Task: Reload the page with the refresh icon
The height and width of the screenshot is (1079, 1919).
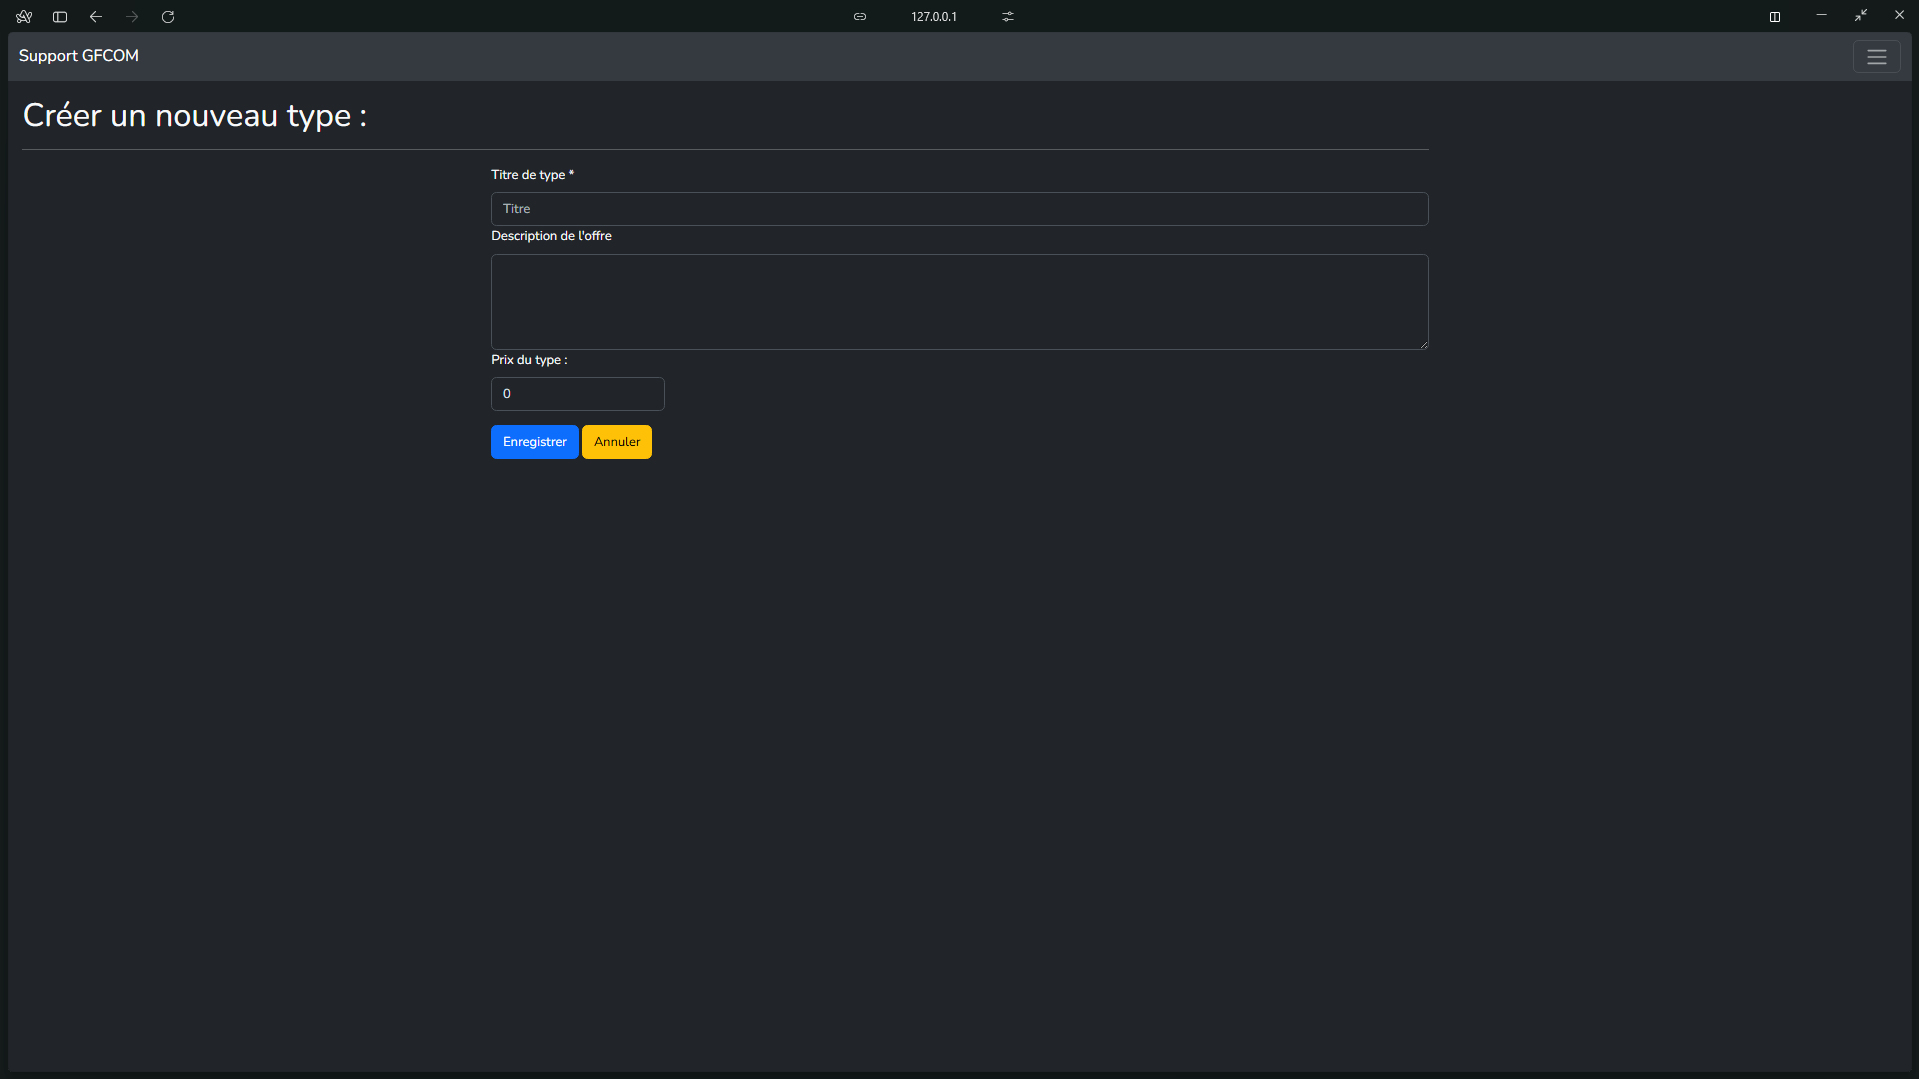Action: click(168, 17)
